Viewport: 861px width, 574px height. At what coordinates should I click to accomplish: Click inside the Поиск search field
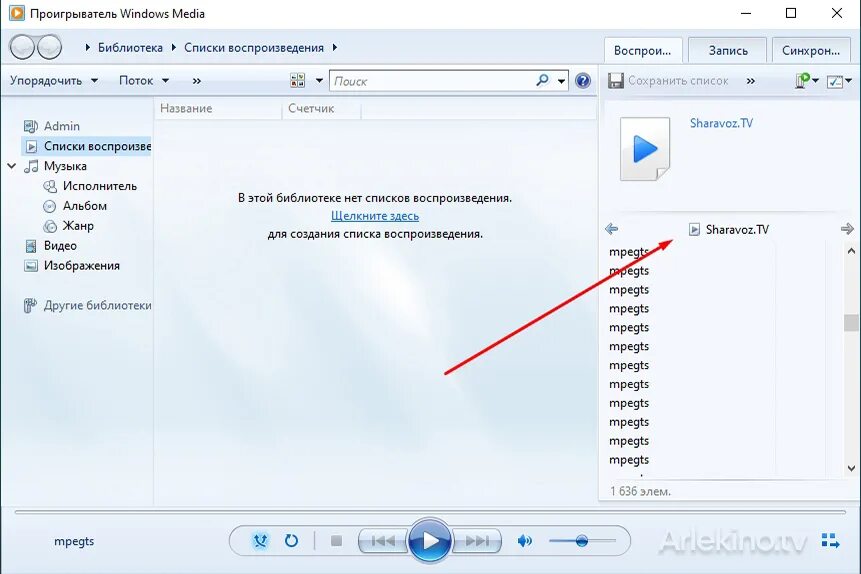point(431,81)
